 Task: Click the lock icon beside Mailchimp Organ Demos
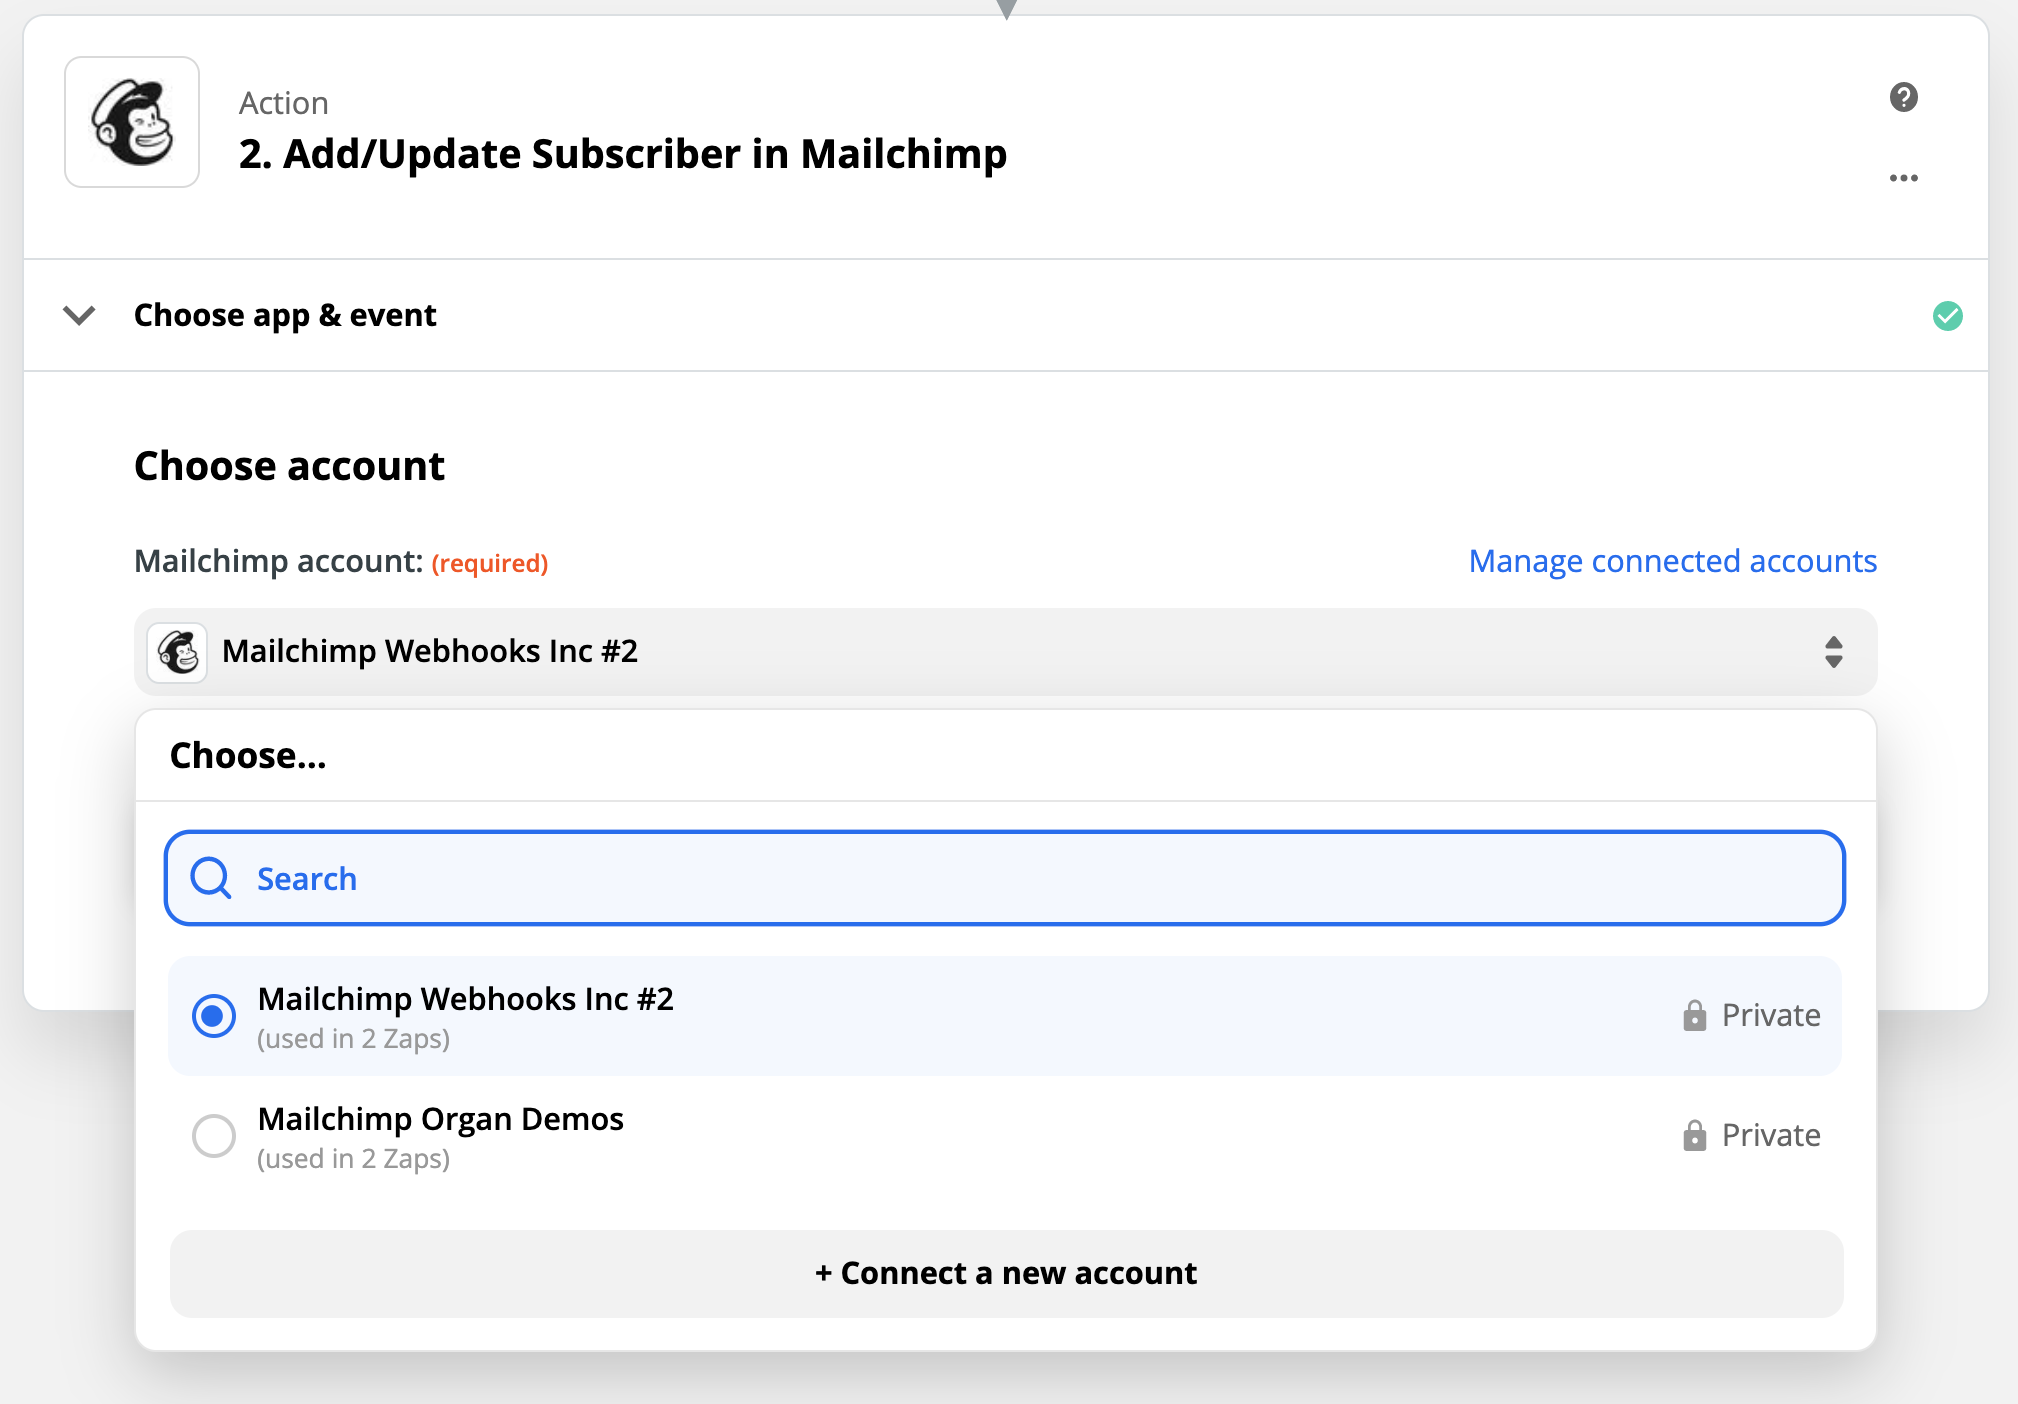[x=1694, y=1135]
